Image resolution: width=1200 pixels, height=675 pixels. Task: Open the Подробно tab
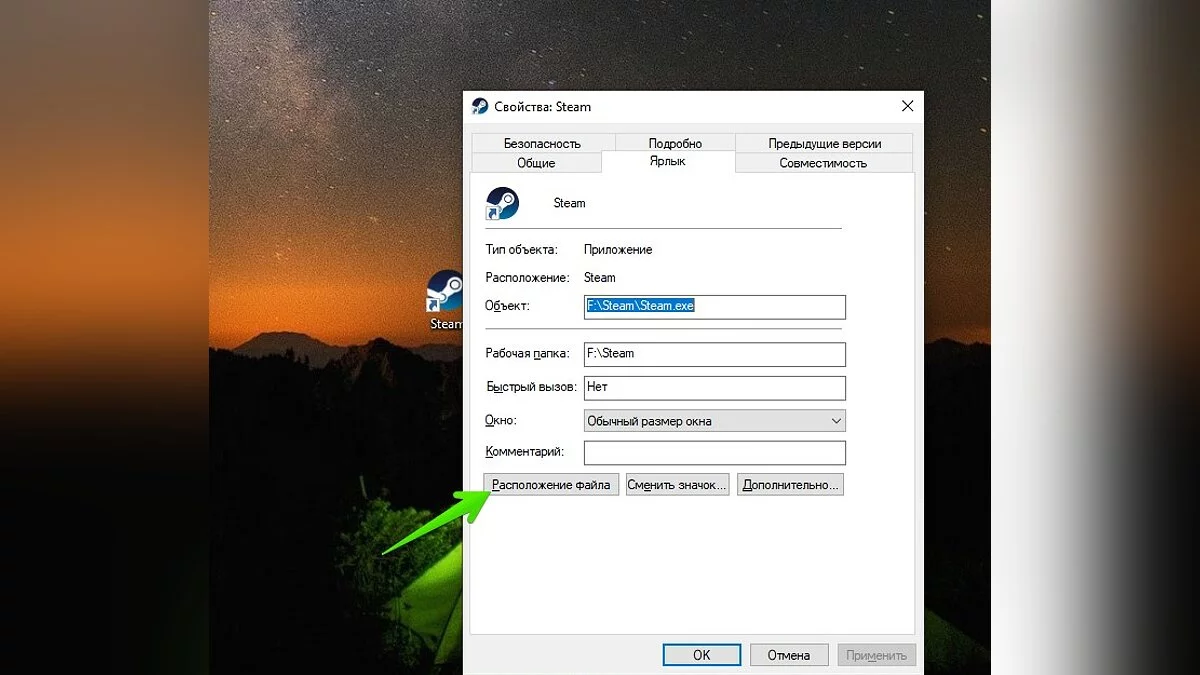tap(675, 143)
